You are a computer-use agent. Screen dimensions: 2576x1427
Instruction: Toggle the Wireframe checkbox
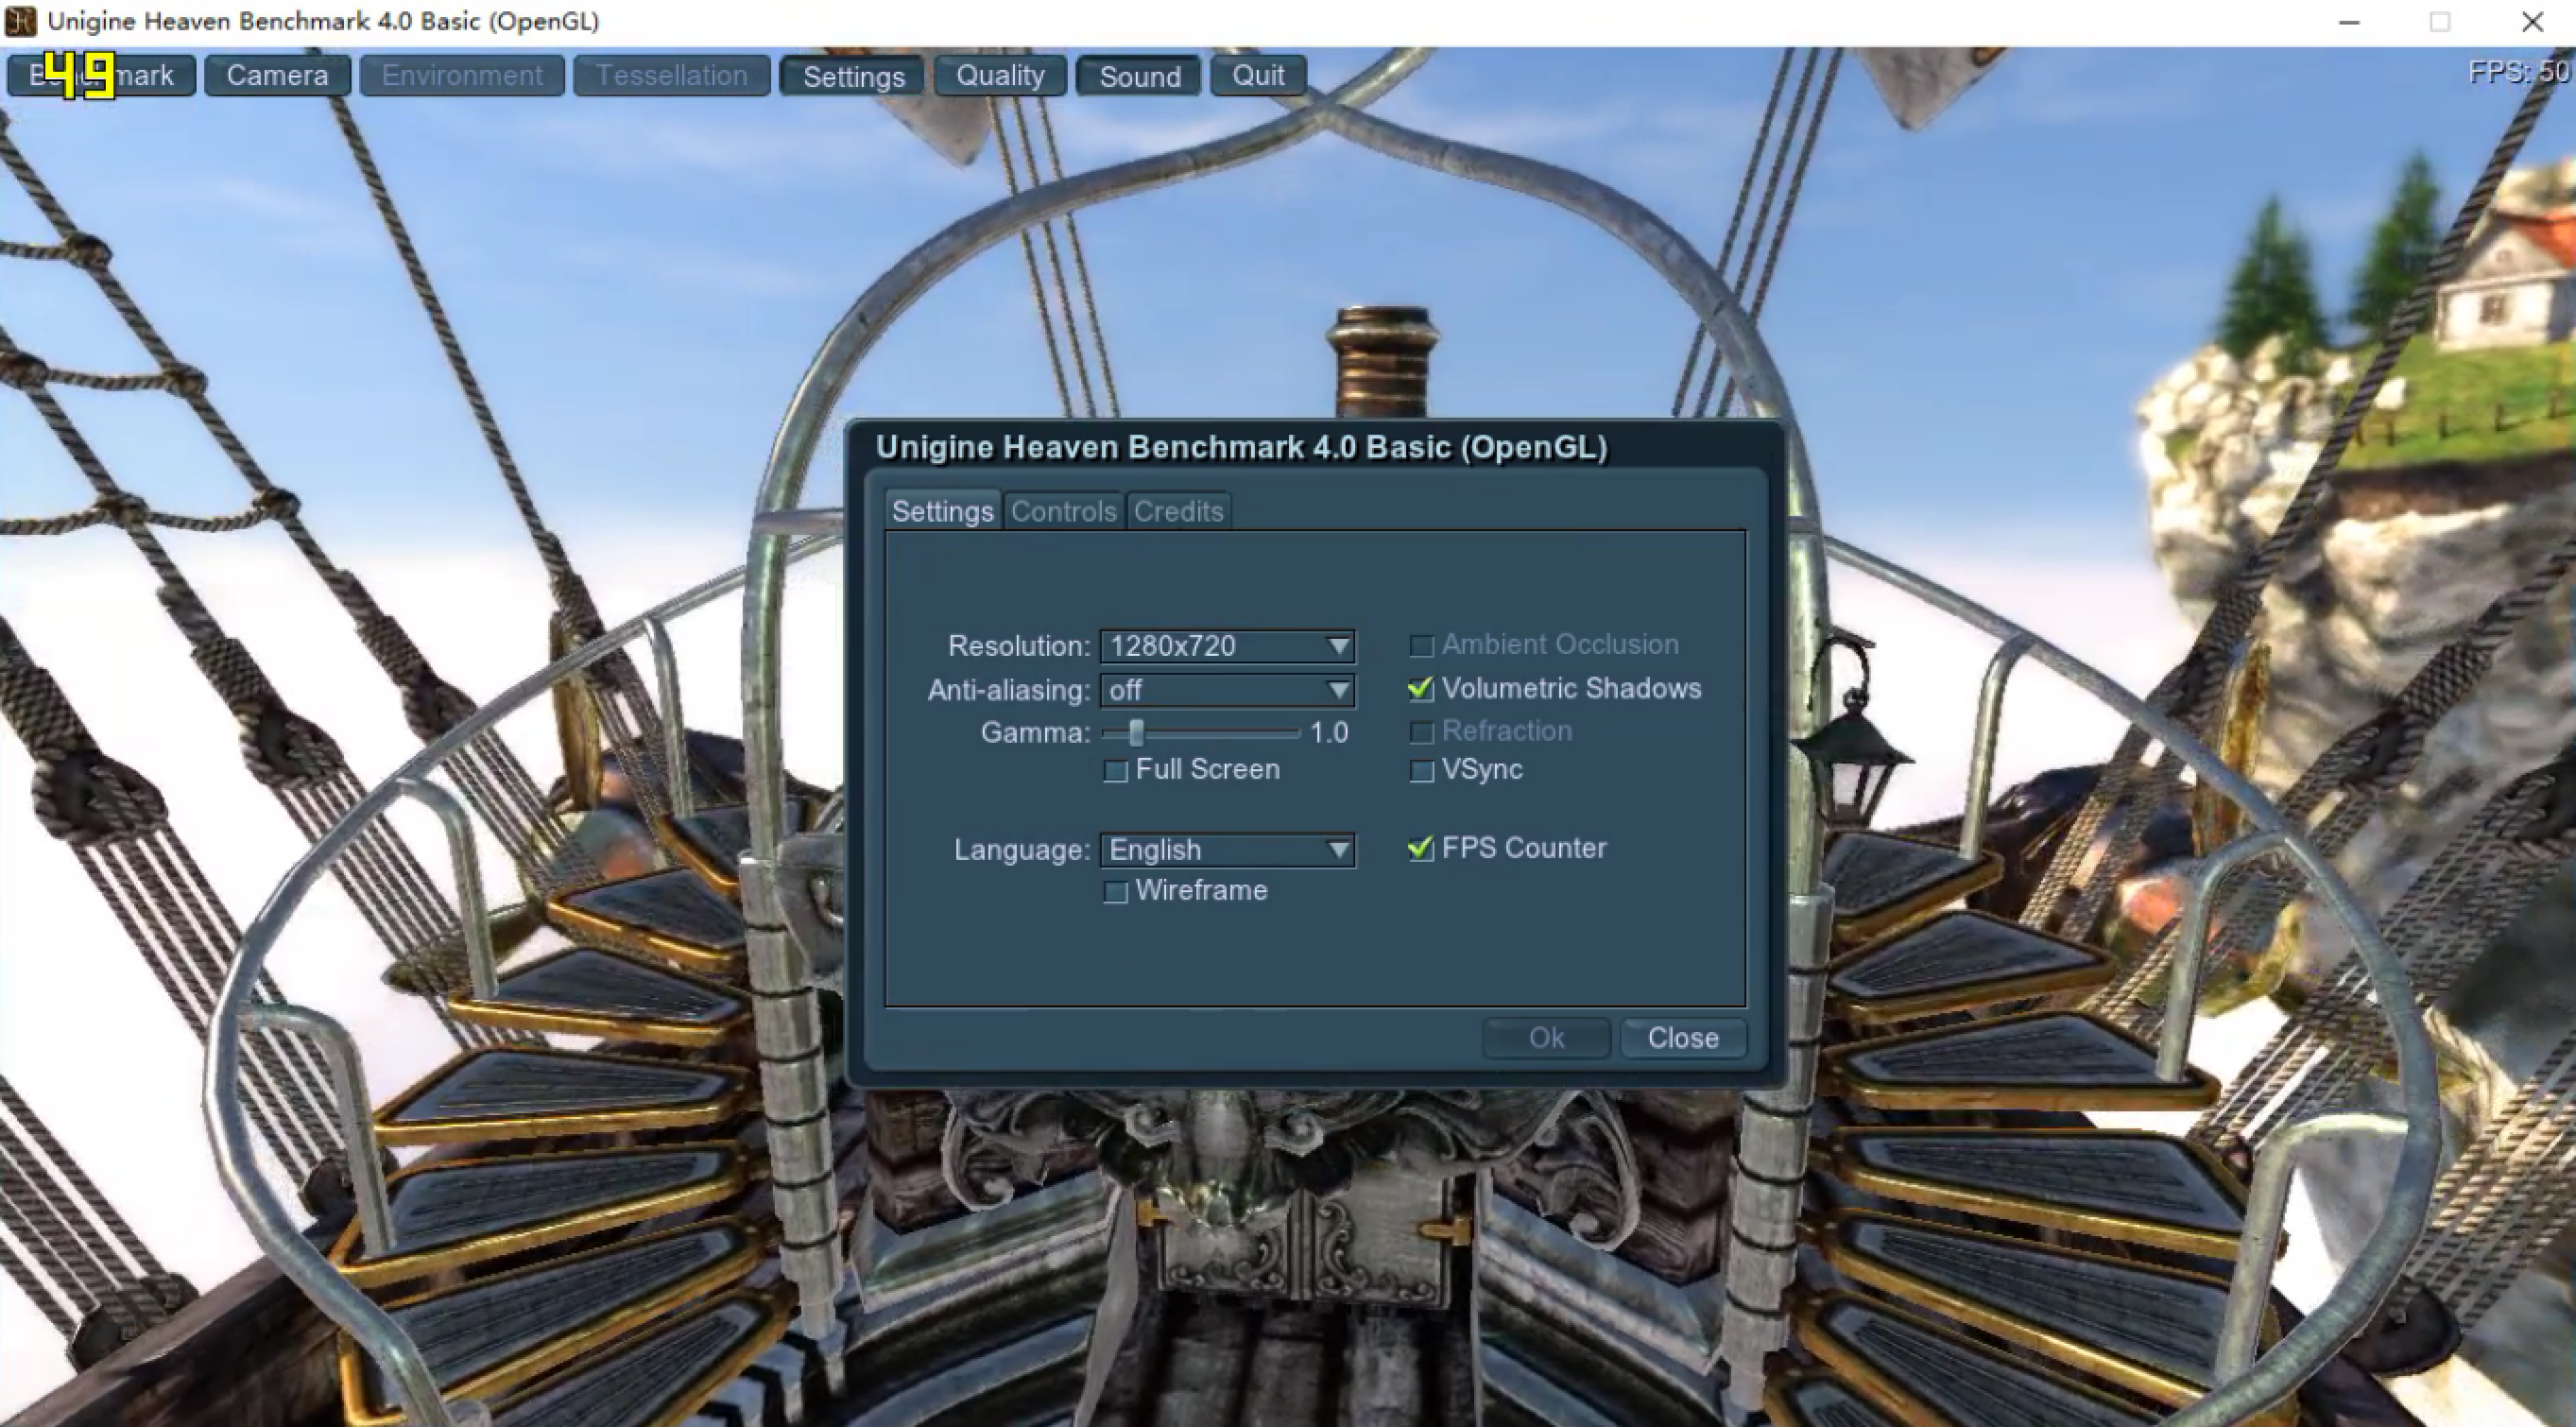(1115, 892)
